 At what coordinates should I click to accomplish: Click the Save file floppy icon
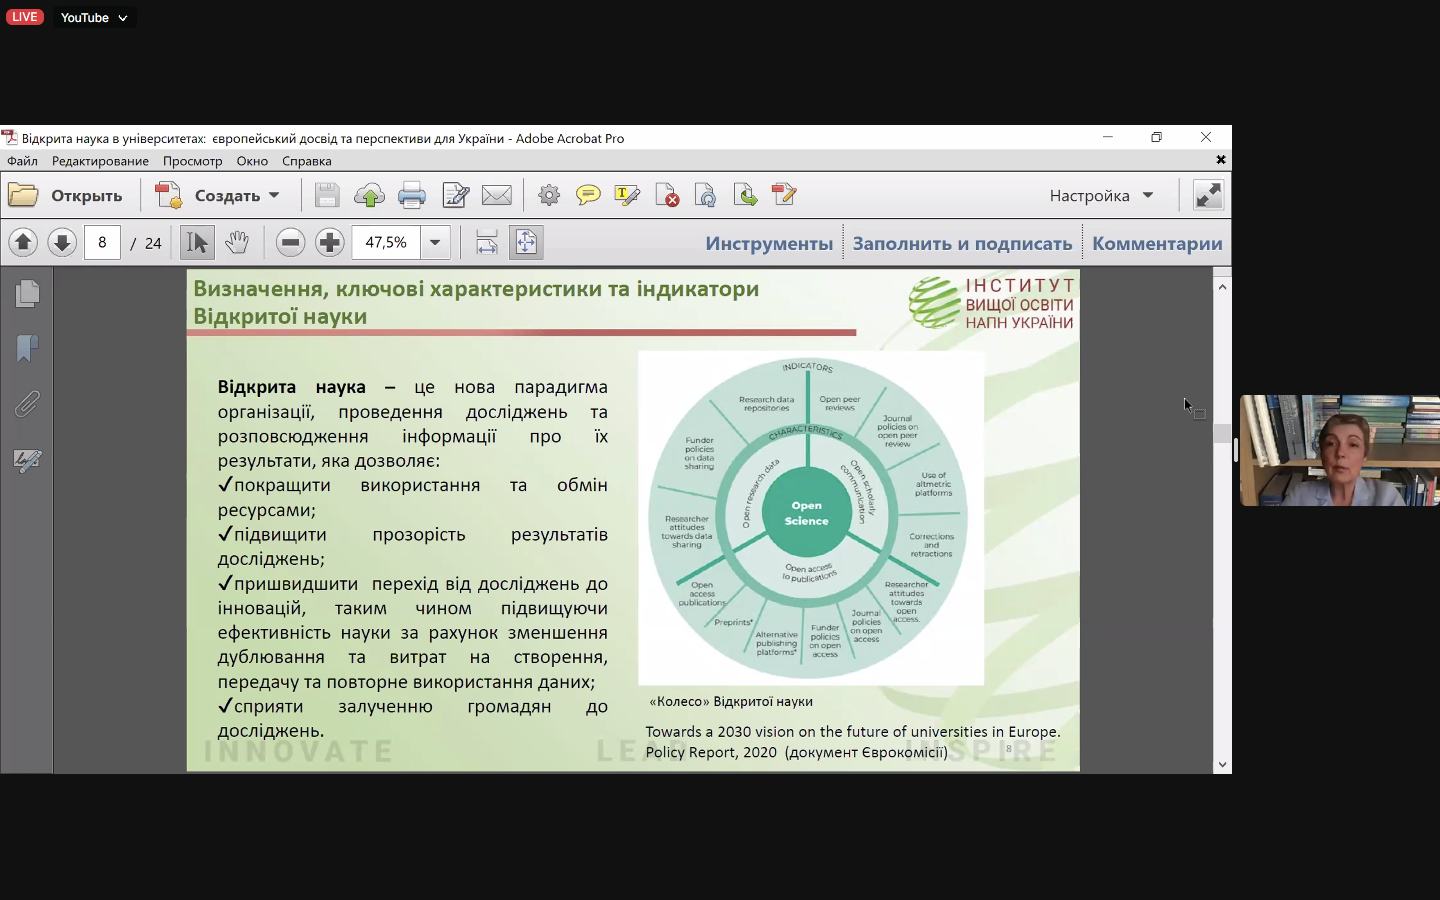[x=327, y=196]
